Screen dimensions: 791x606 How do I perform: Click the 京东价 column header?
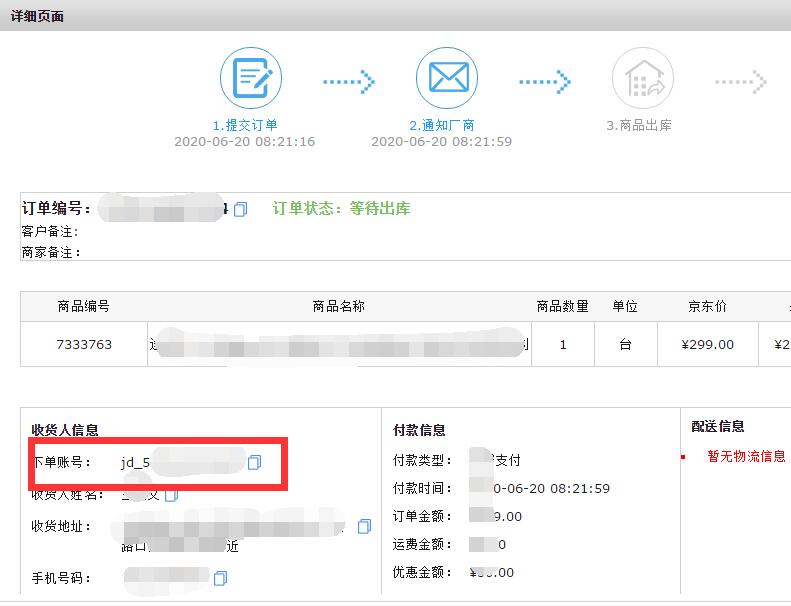tap(707, 306)
